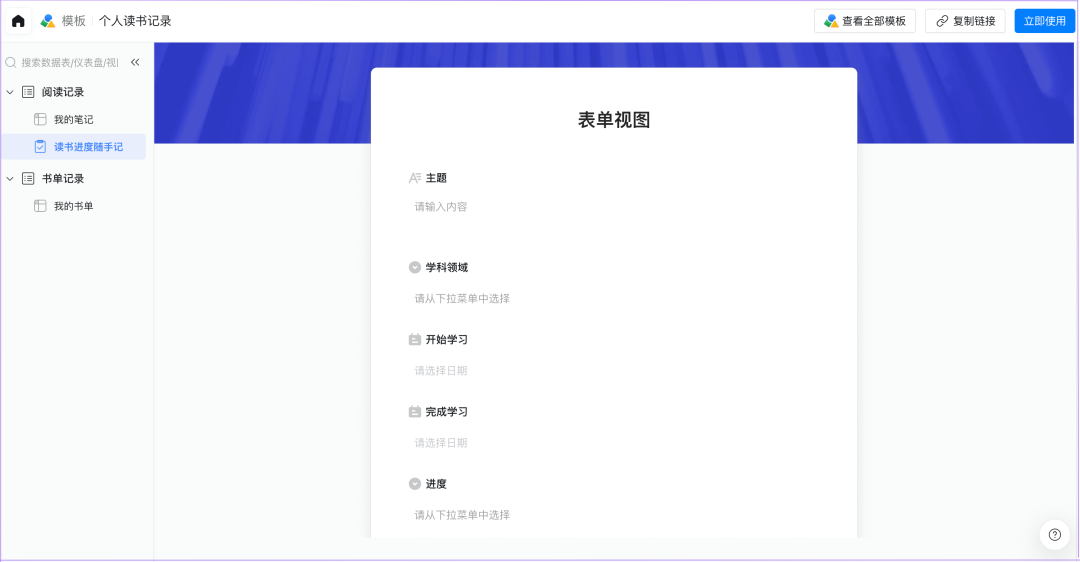Click the 复制链接 button
Viewport: 1080px width, 562px height.
point(965,21)
